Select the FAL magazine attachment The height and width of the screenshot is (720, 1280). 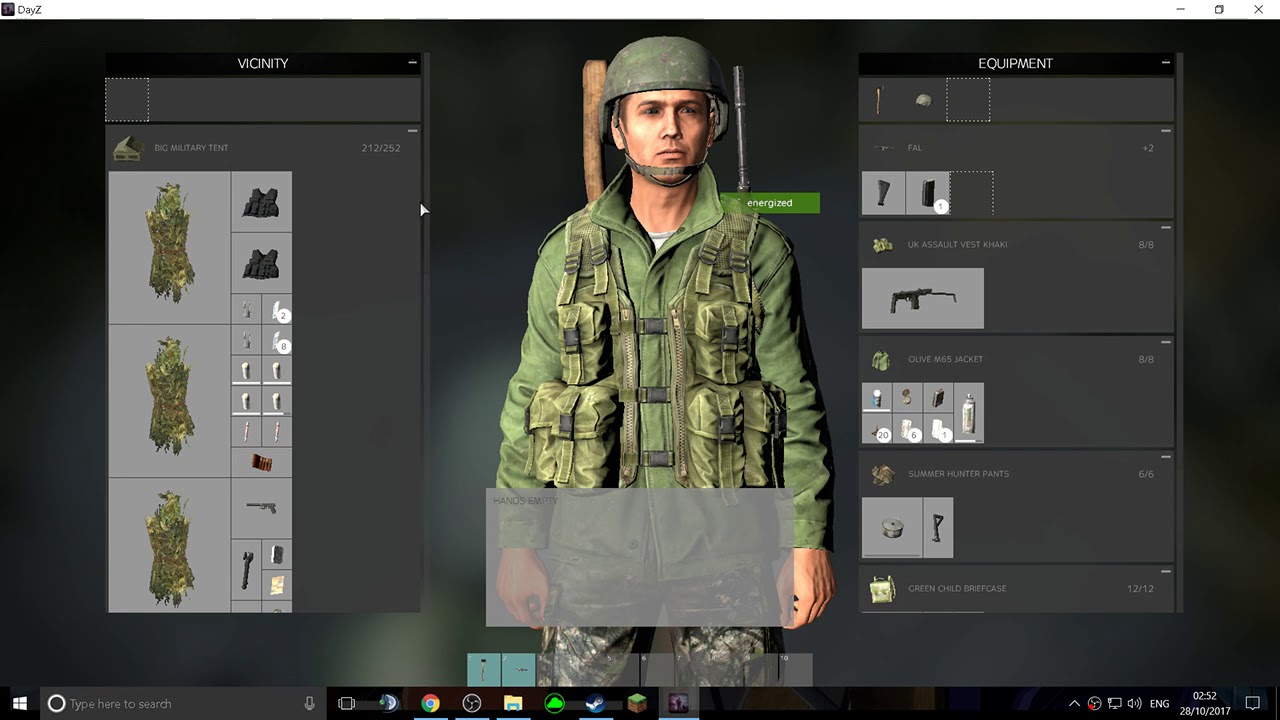928,193
